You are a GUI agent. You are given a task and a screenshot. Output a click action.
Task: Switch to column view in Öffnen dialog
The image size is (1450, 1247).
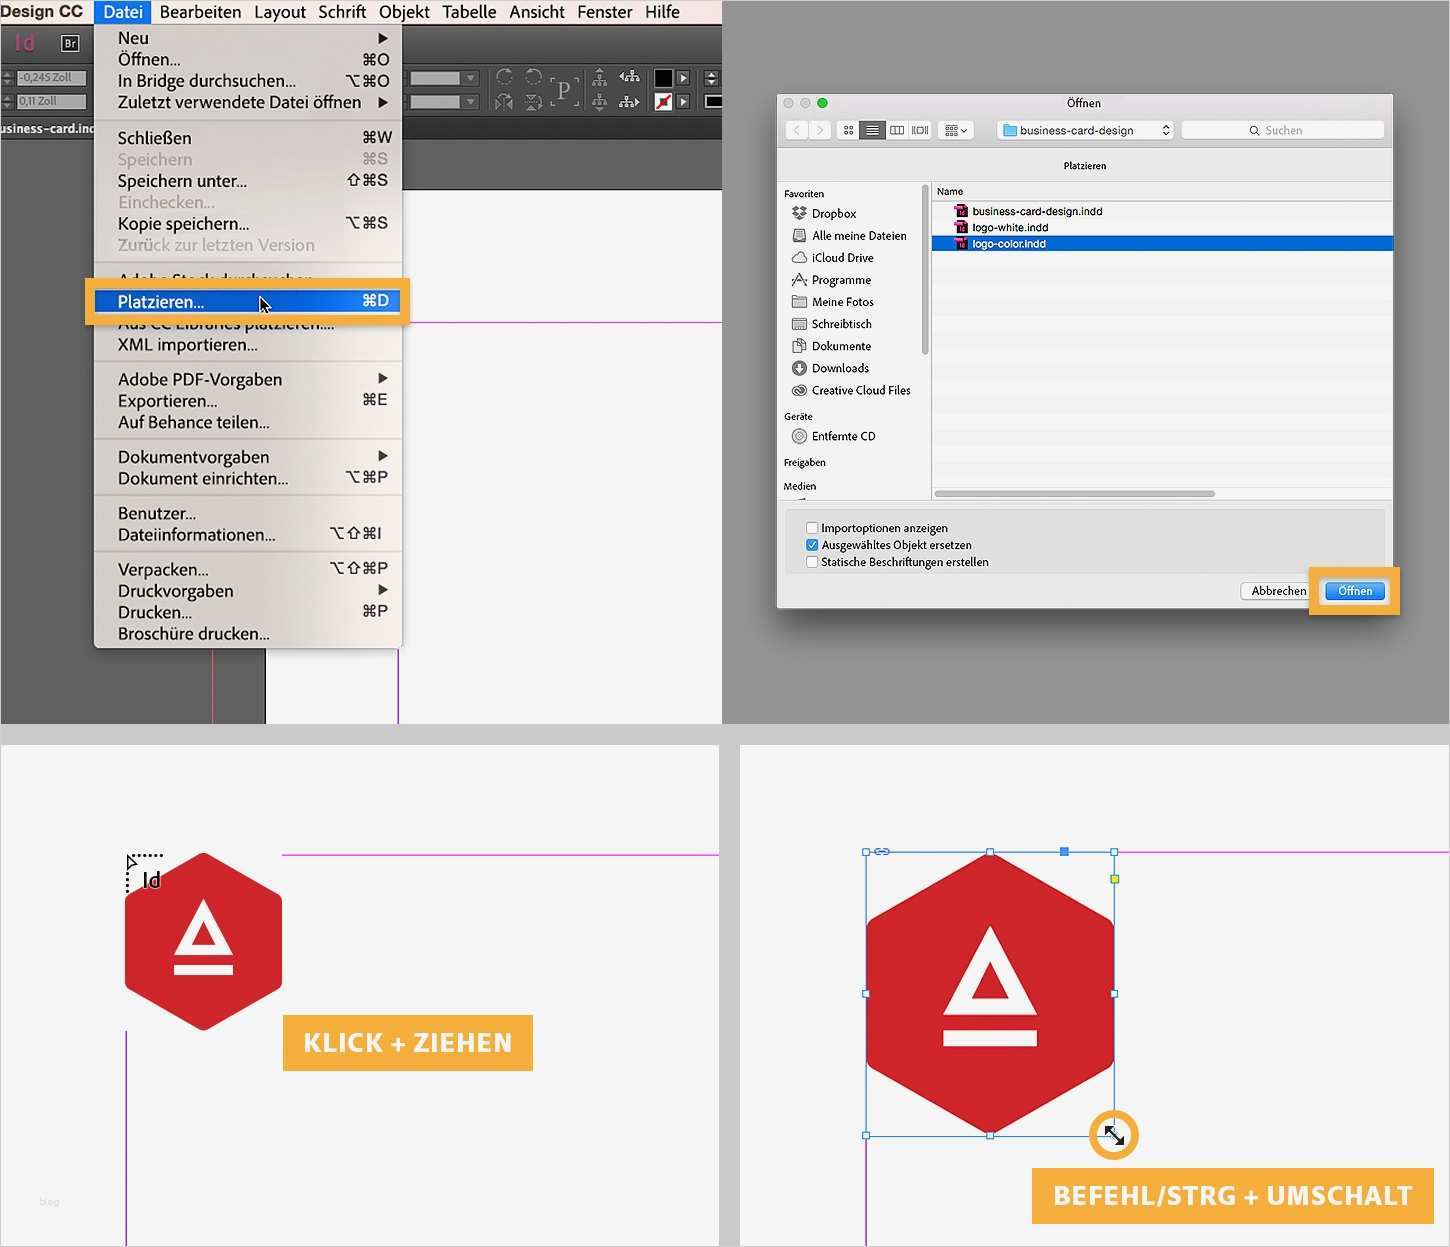(x=897, y=130)
